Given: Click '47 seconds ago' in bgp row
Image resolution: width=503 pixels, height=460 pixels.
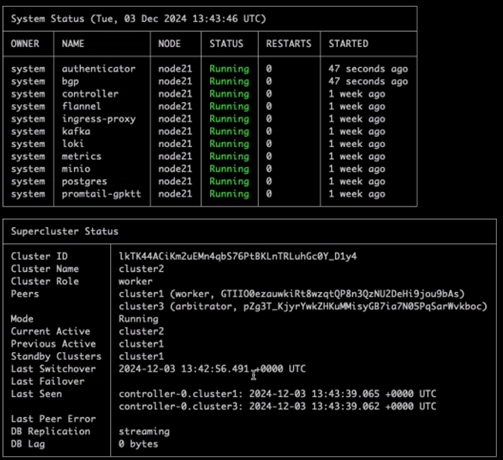Looking at the screenshot, I should point(368,82).
